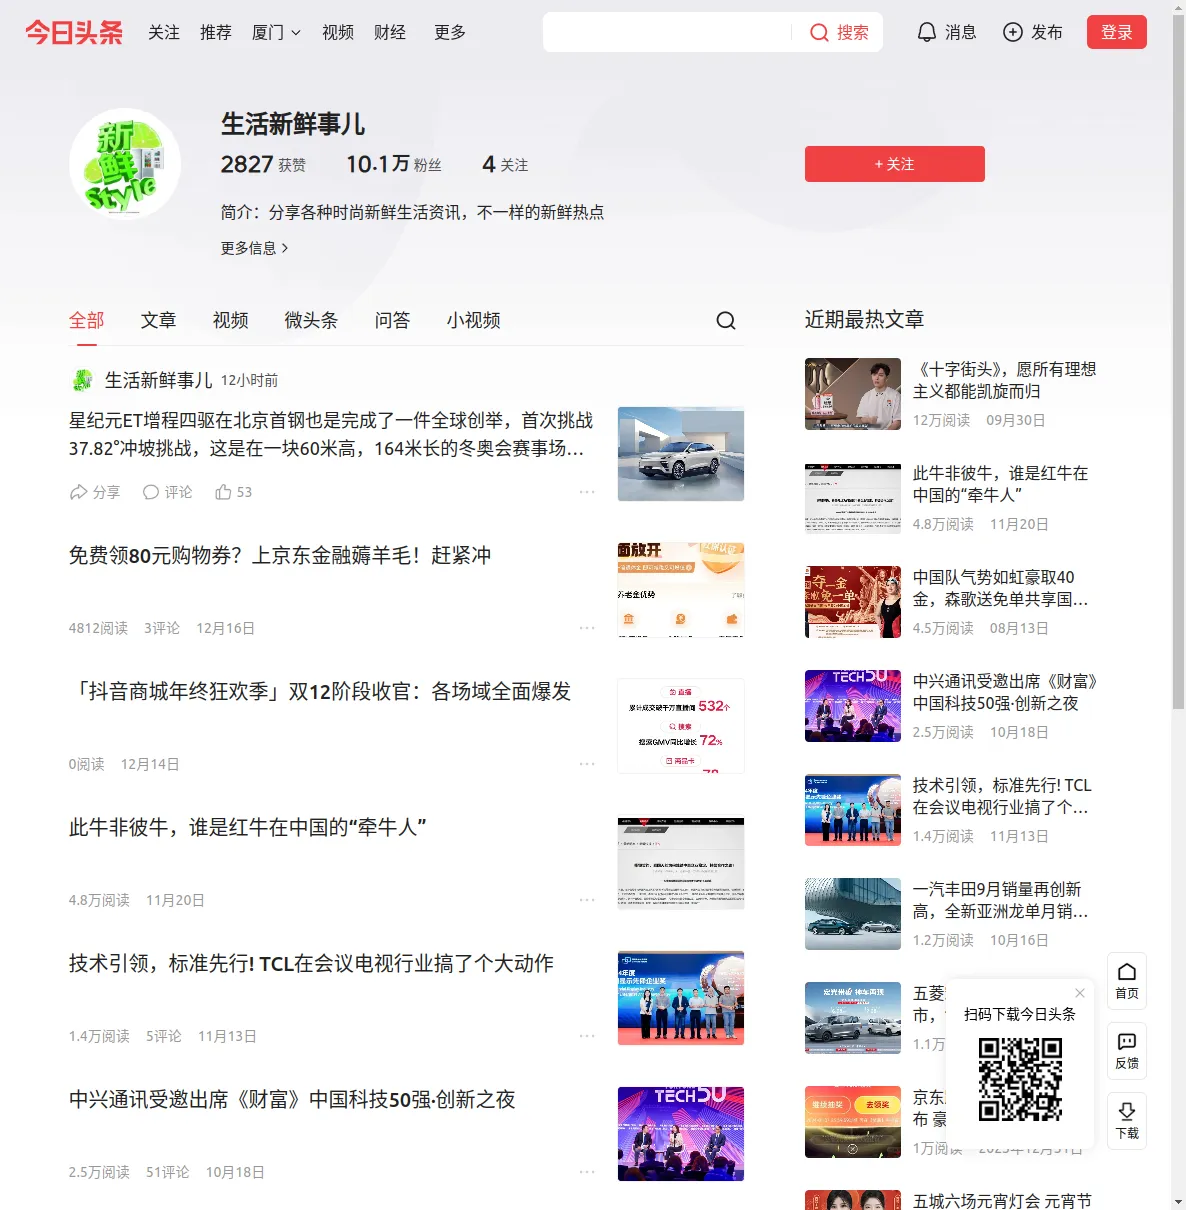Switch to the 小视频 tab
Image resolution: width=1186 pixels, height=1210 pixels.
[474, 320]
